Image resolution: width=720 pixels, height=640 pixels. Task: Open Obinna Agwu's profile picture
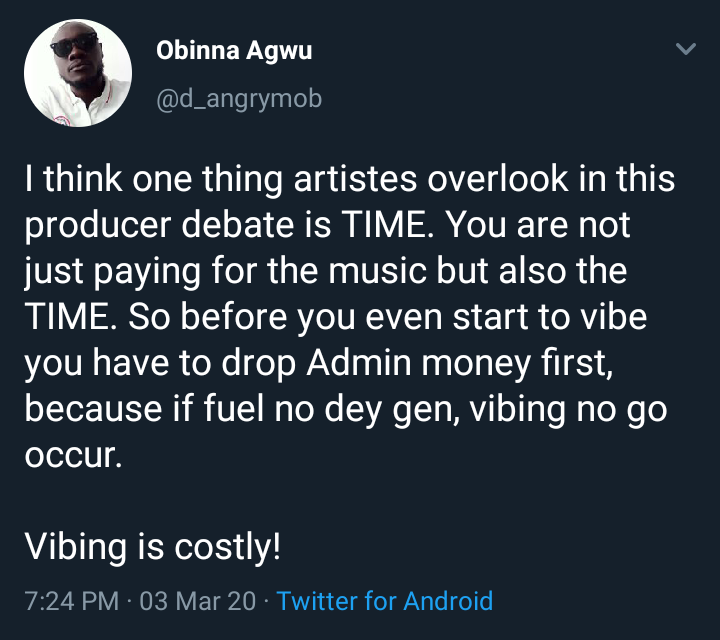pos(78,73)
